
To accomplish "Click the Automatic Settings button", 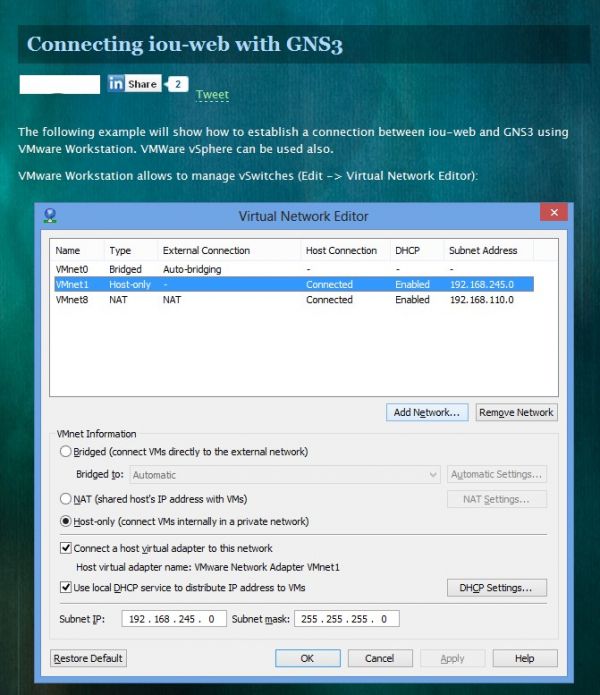I will tap(496, 474).
